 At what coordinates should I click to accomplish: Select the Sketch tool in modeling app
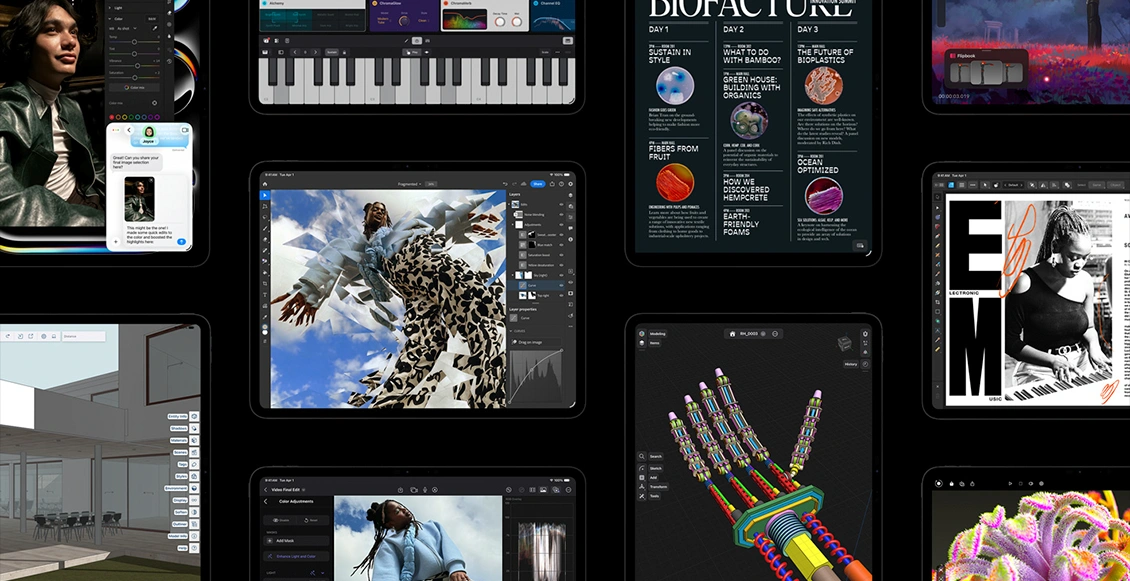642,467
